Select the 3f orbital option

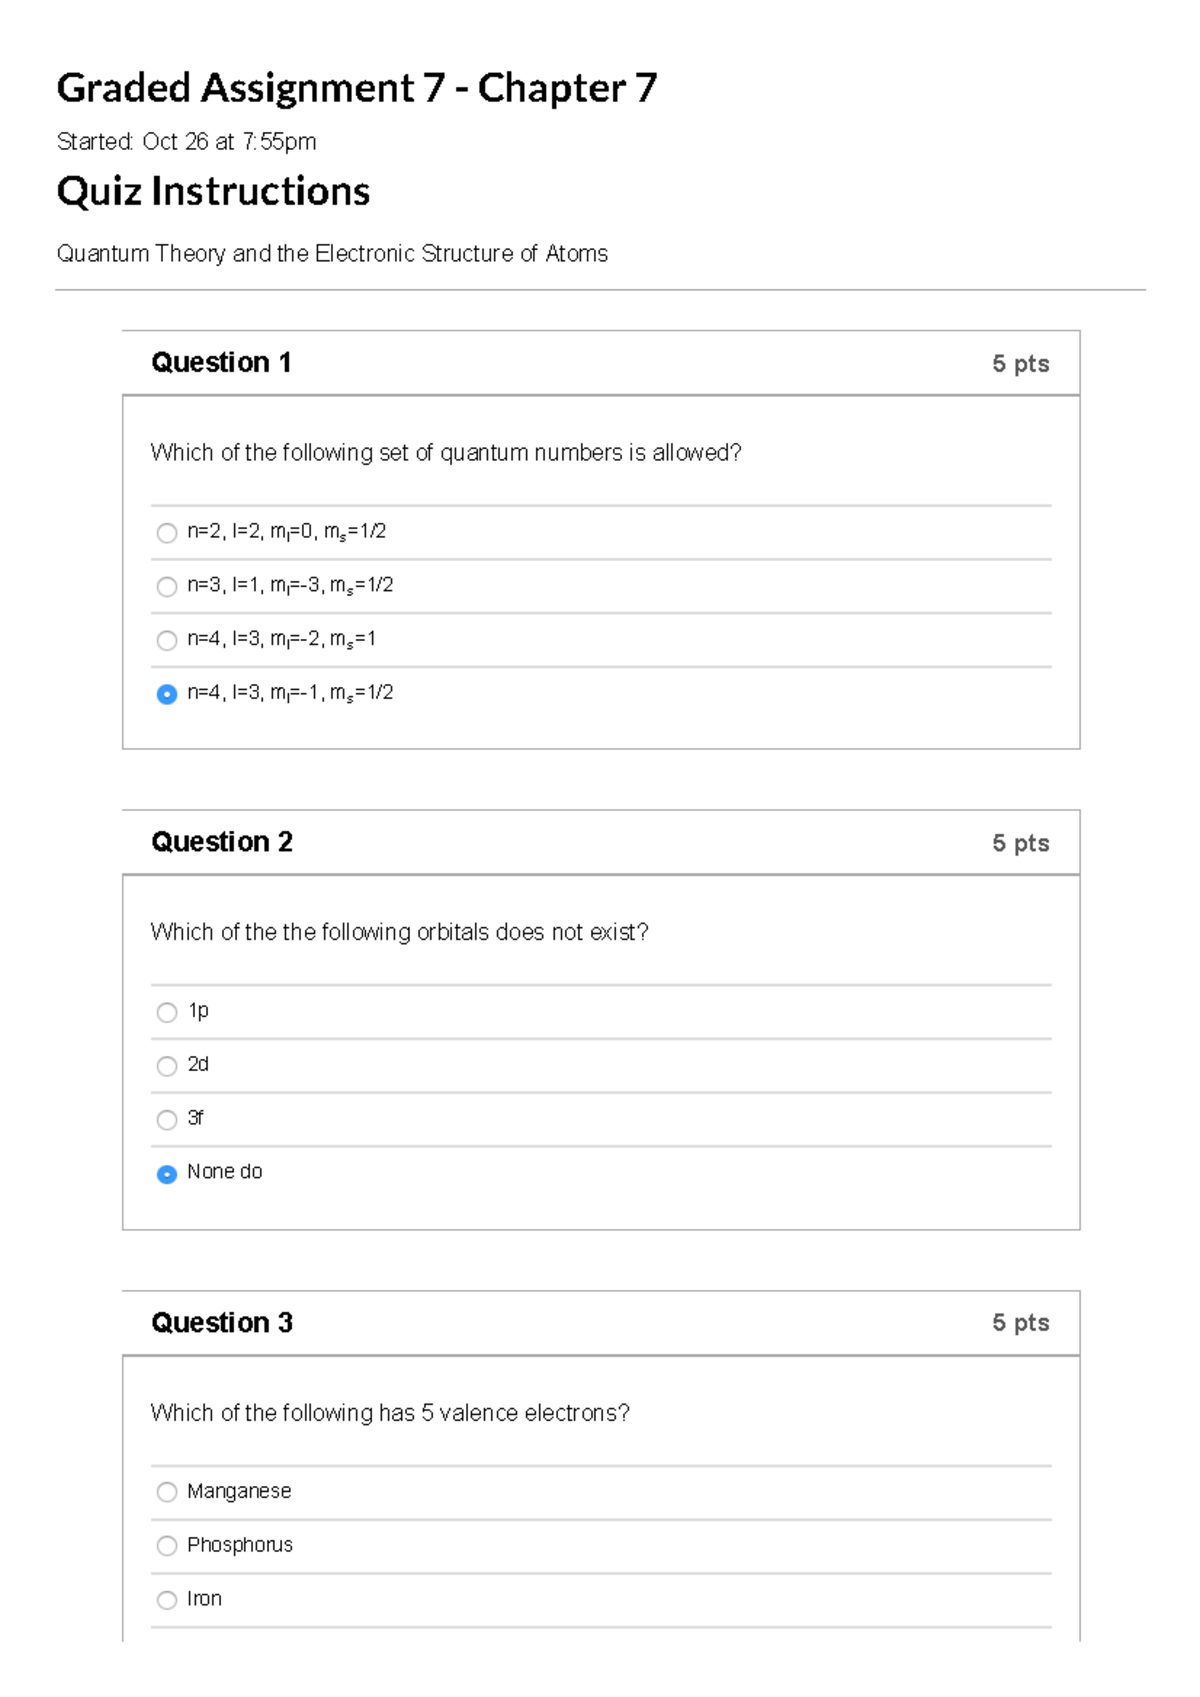point(167,1119)
